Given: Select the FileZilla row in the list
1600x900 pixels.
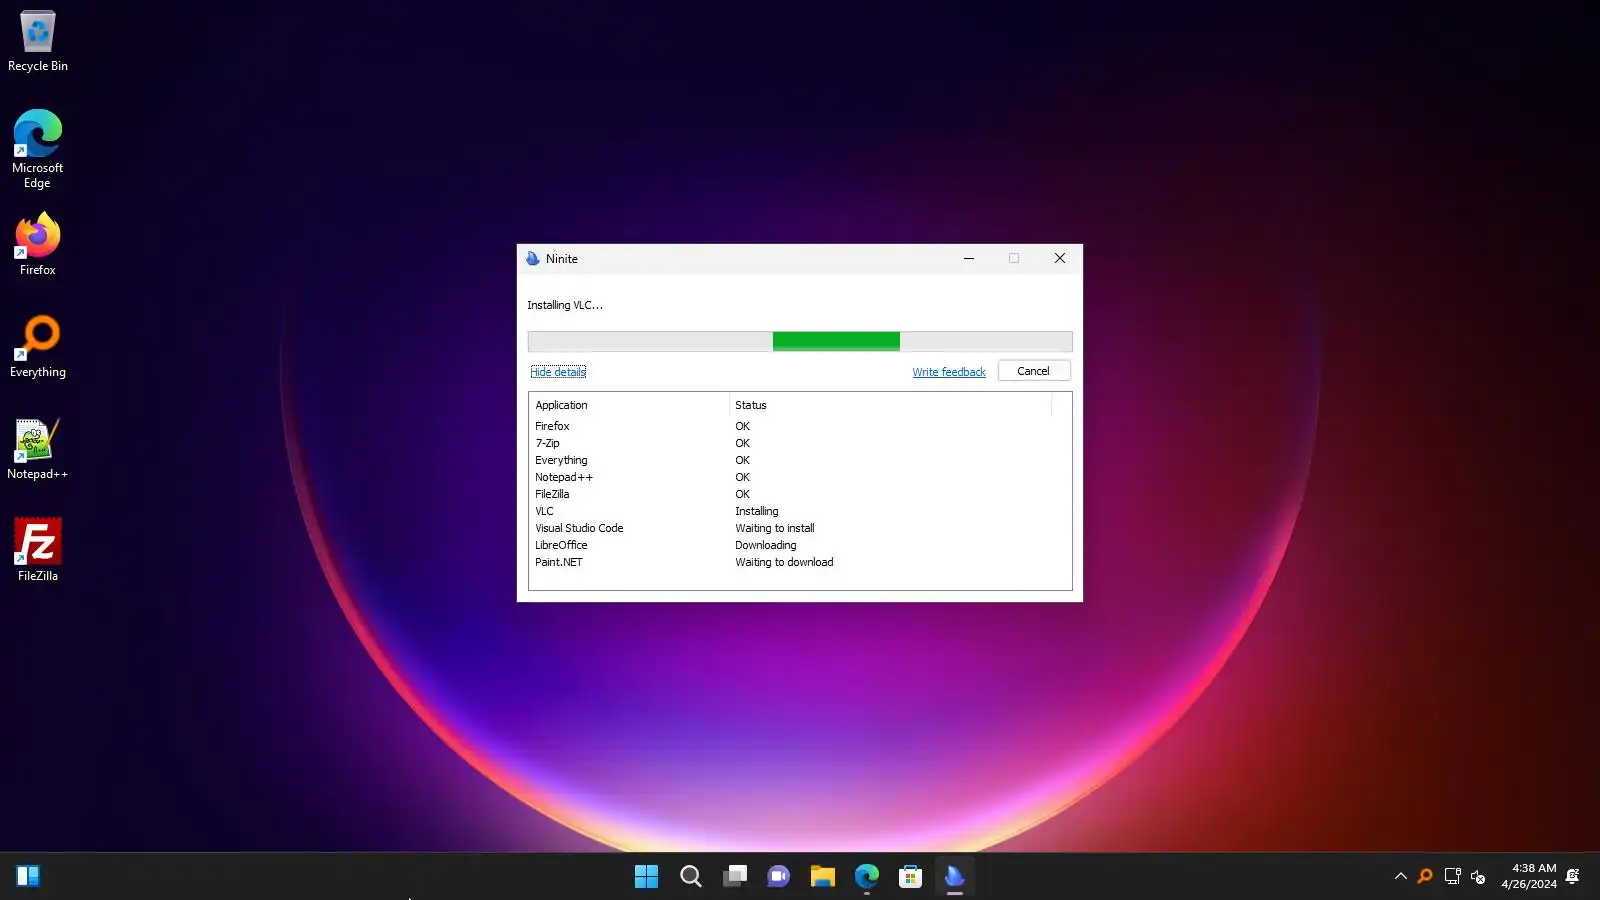Looking at the screenshot, I should click(x=800, y=495).
